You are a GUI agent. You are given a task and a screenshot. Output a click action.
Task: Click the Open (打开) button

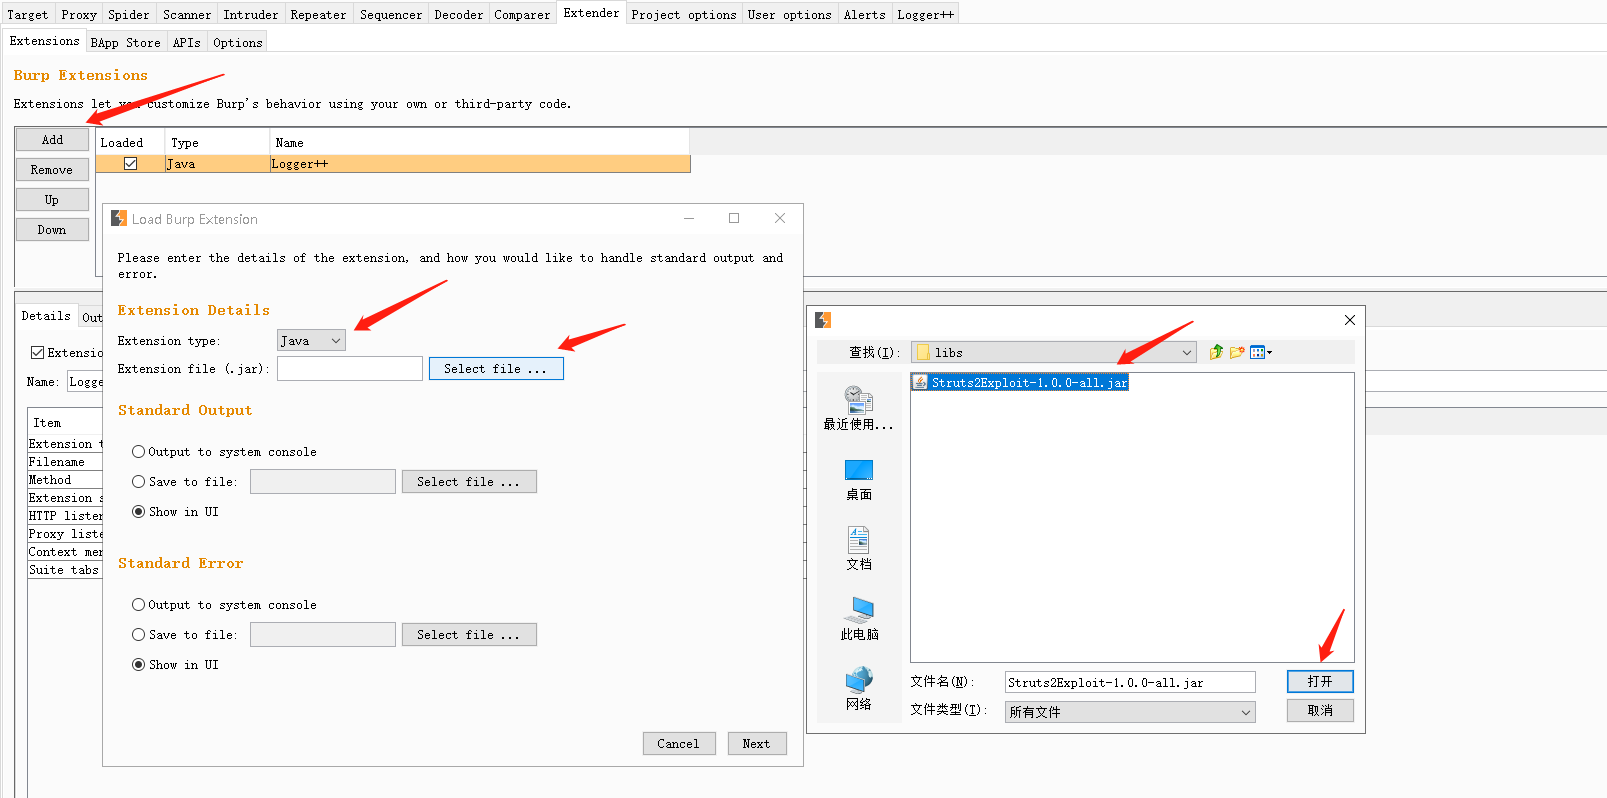click(x=1320, y=681)
